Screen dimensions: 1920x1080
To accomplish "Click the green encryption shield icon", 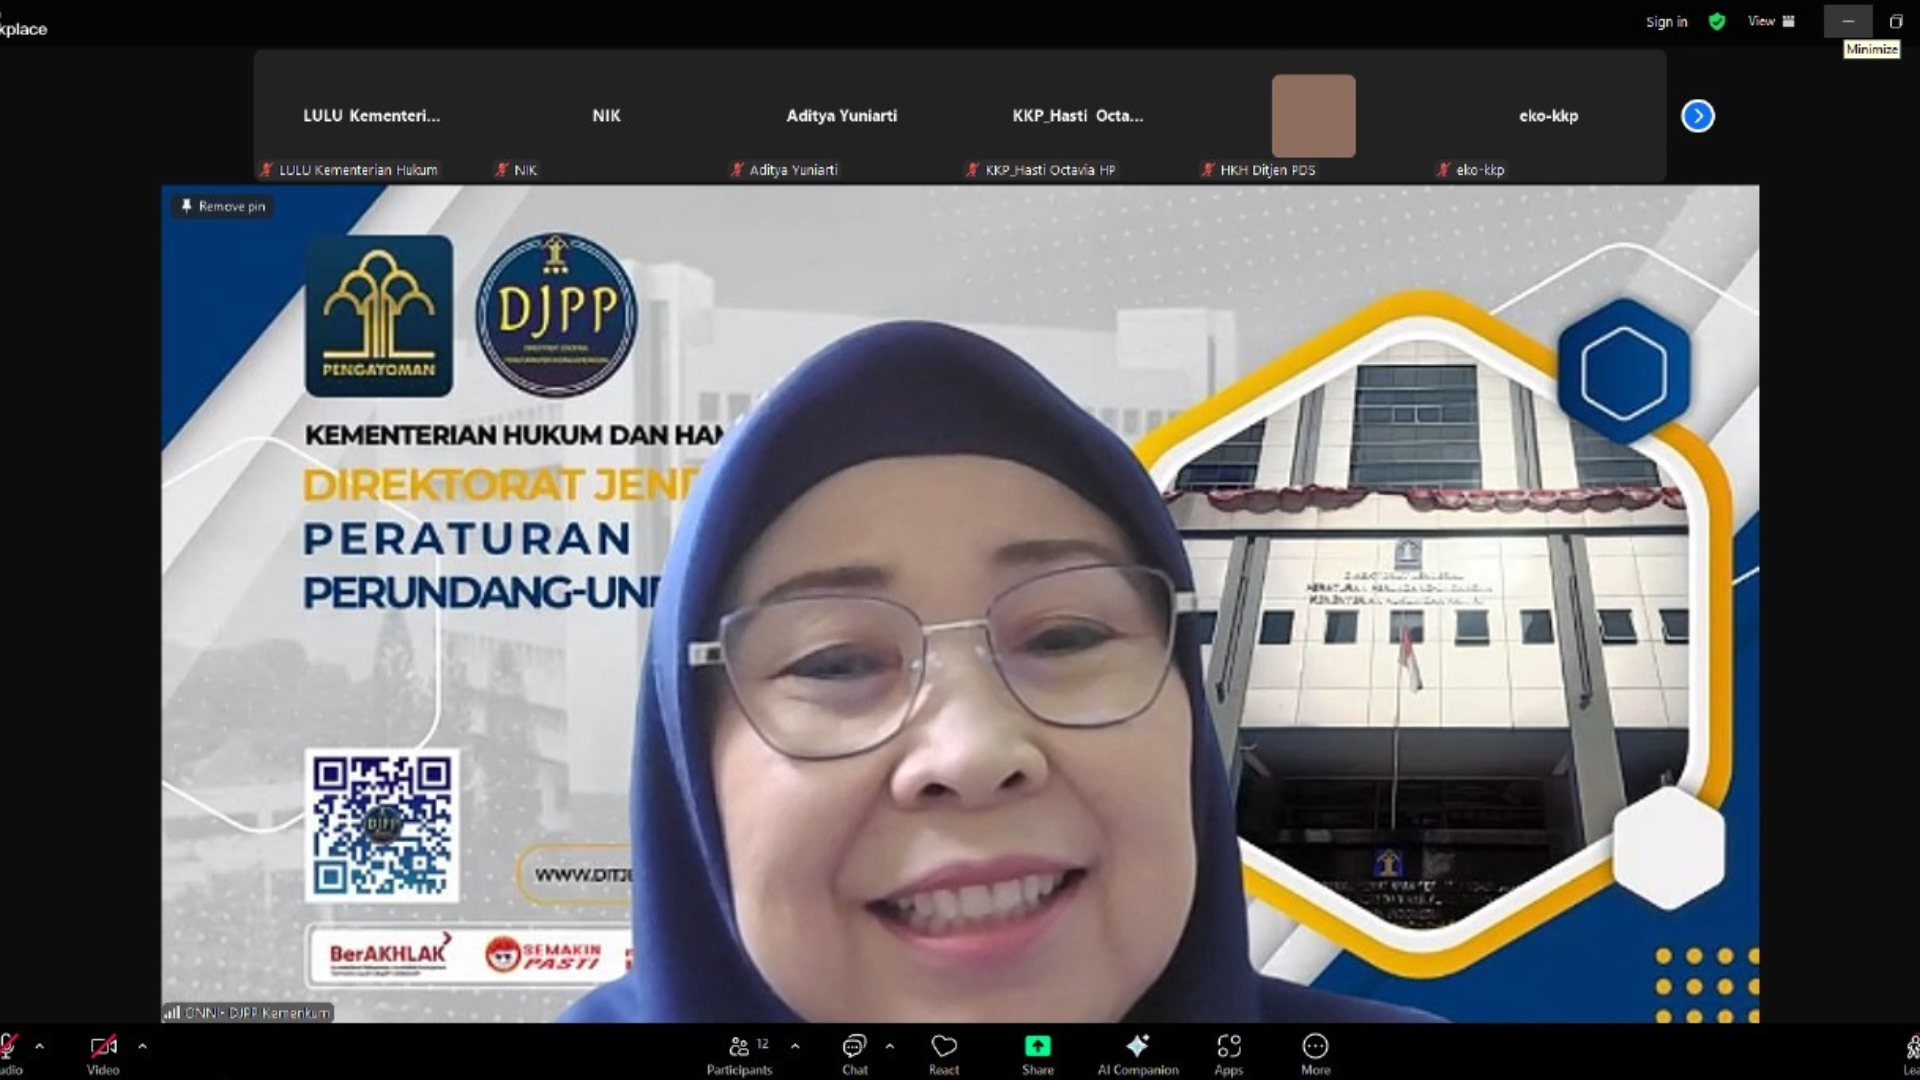I will coord(1717,22).
